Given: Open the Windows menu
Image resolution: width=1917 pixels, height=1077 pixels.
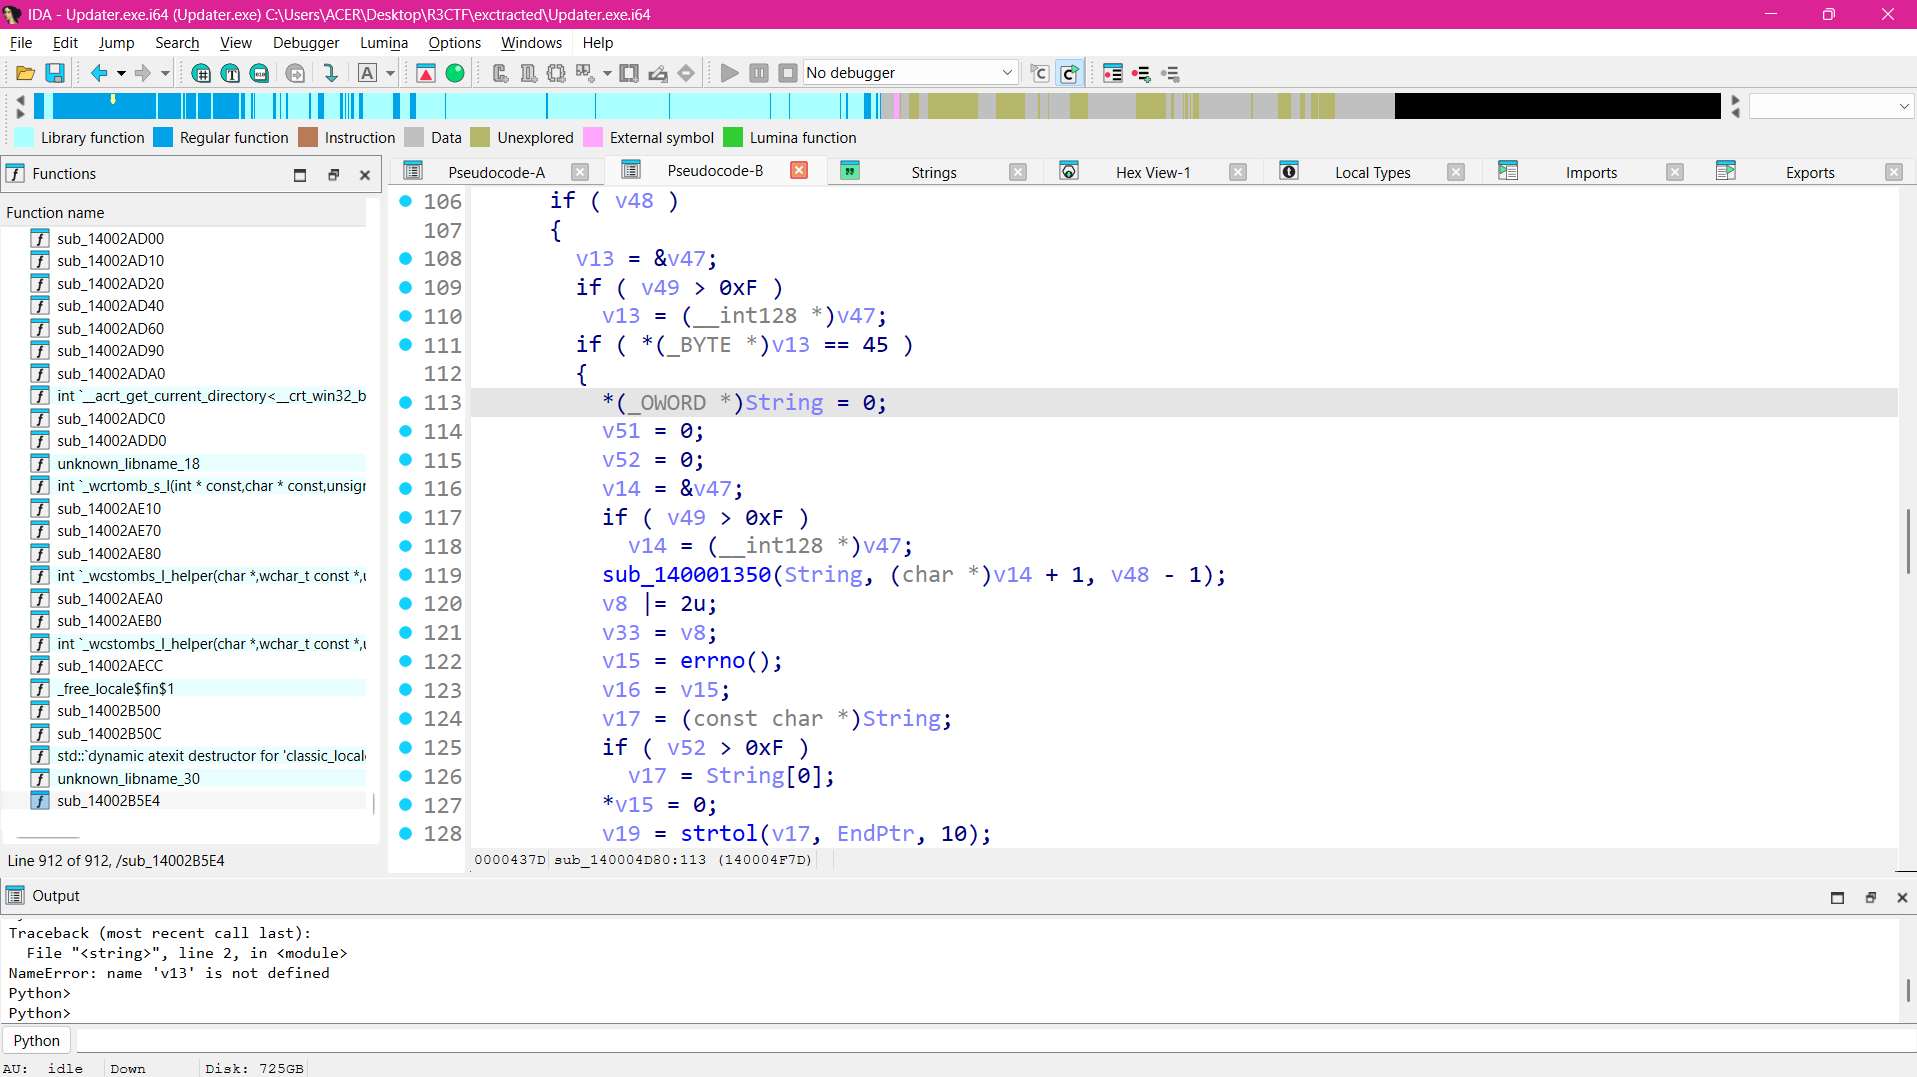Looking at the screenshot, I should pos(531,43).
